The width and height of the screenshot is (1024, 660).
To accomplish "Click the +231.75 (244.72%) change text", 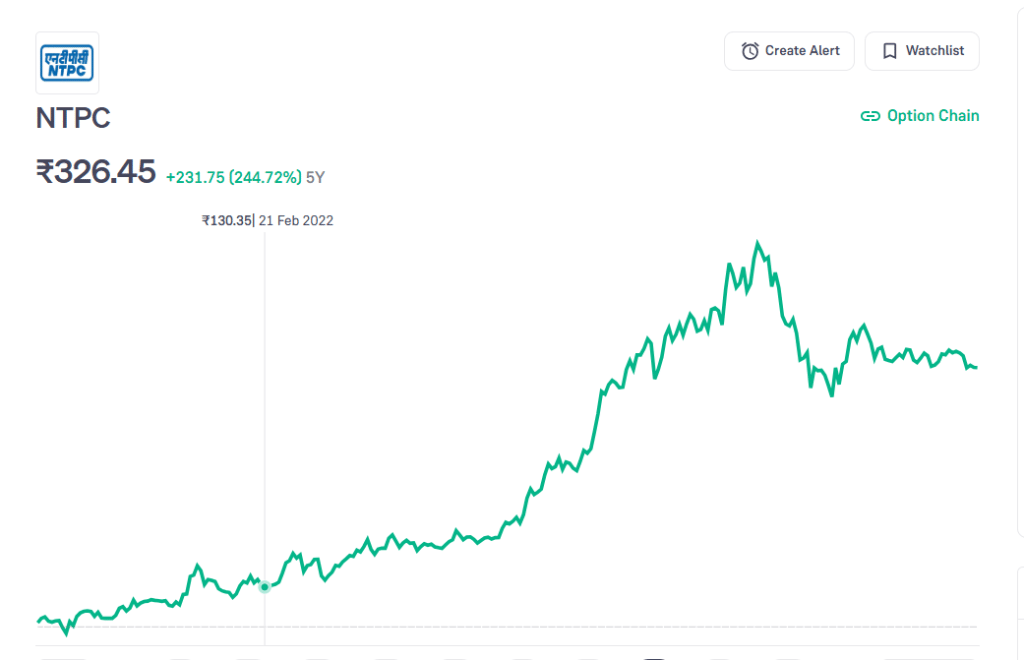I will 233,177.
